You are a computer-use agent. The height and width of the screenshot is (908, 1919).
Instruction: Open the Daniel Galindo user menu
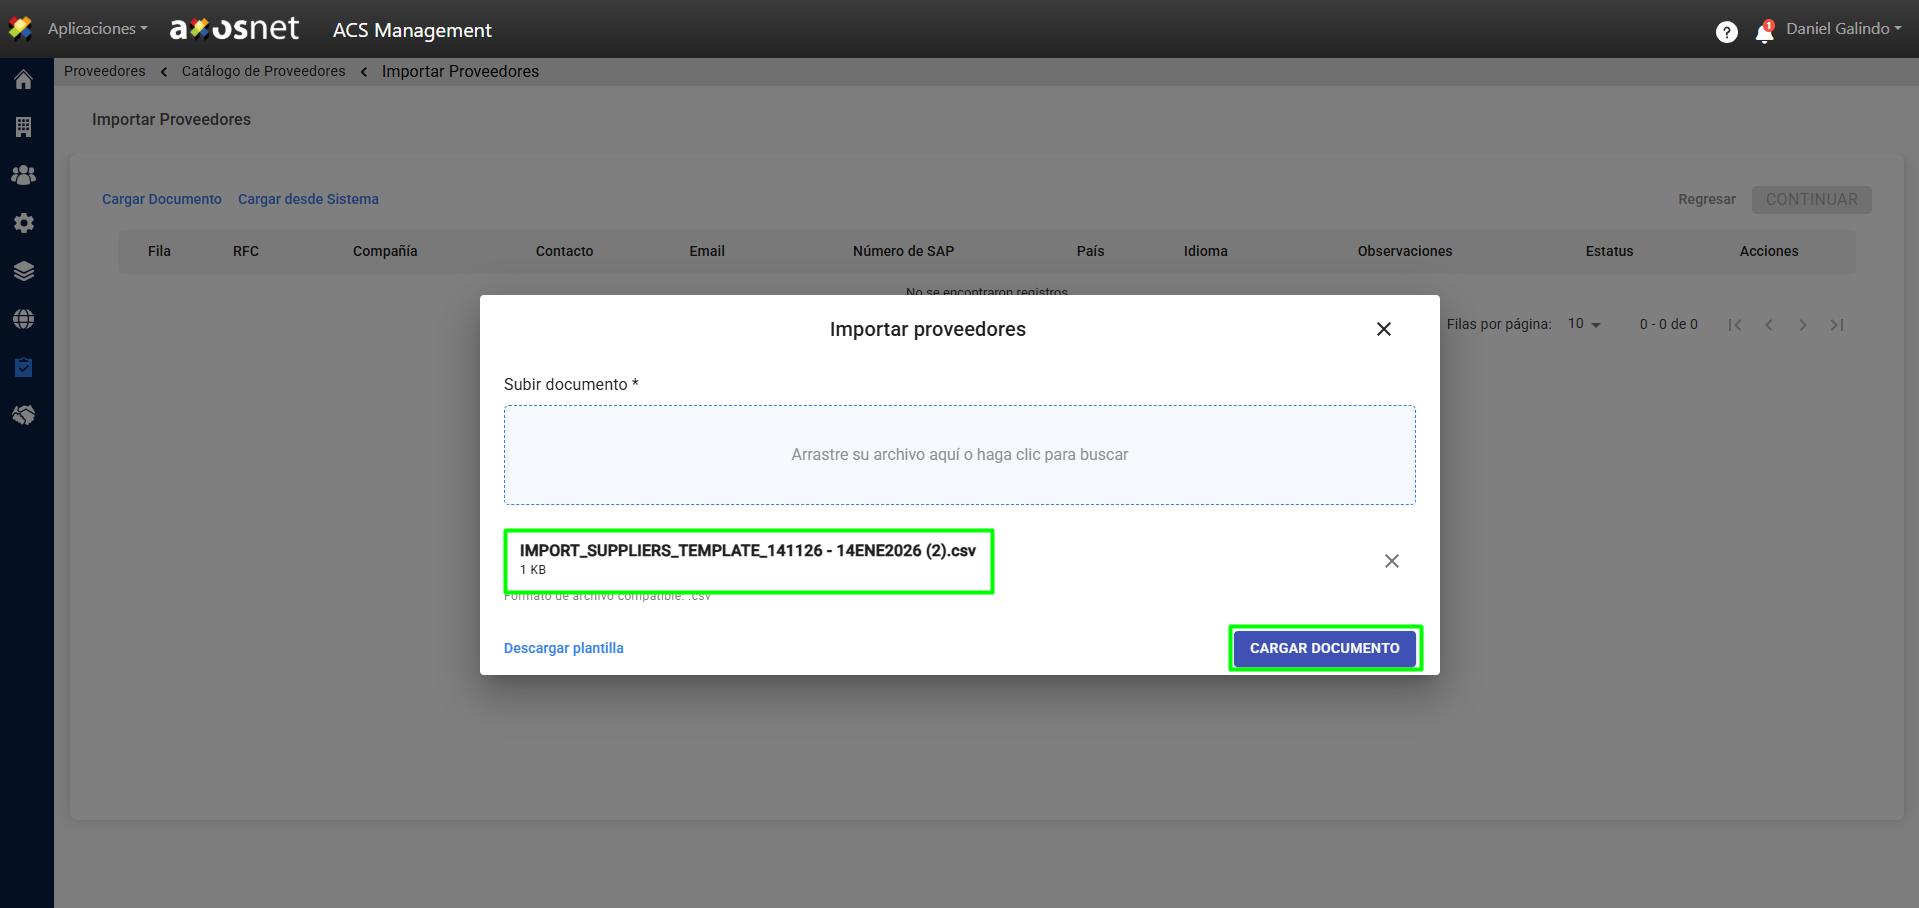(x=1843, y=29)
